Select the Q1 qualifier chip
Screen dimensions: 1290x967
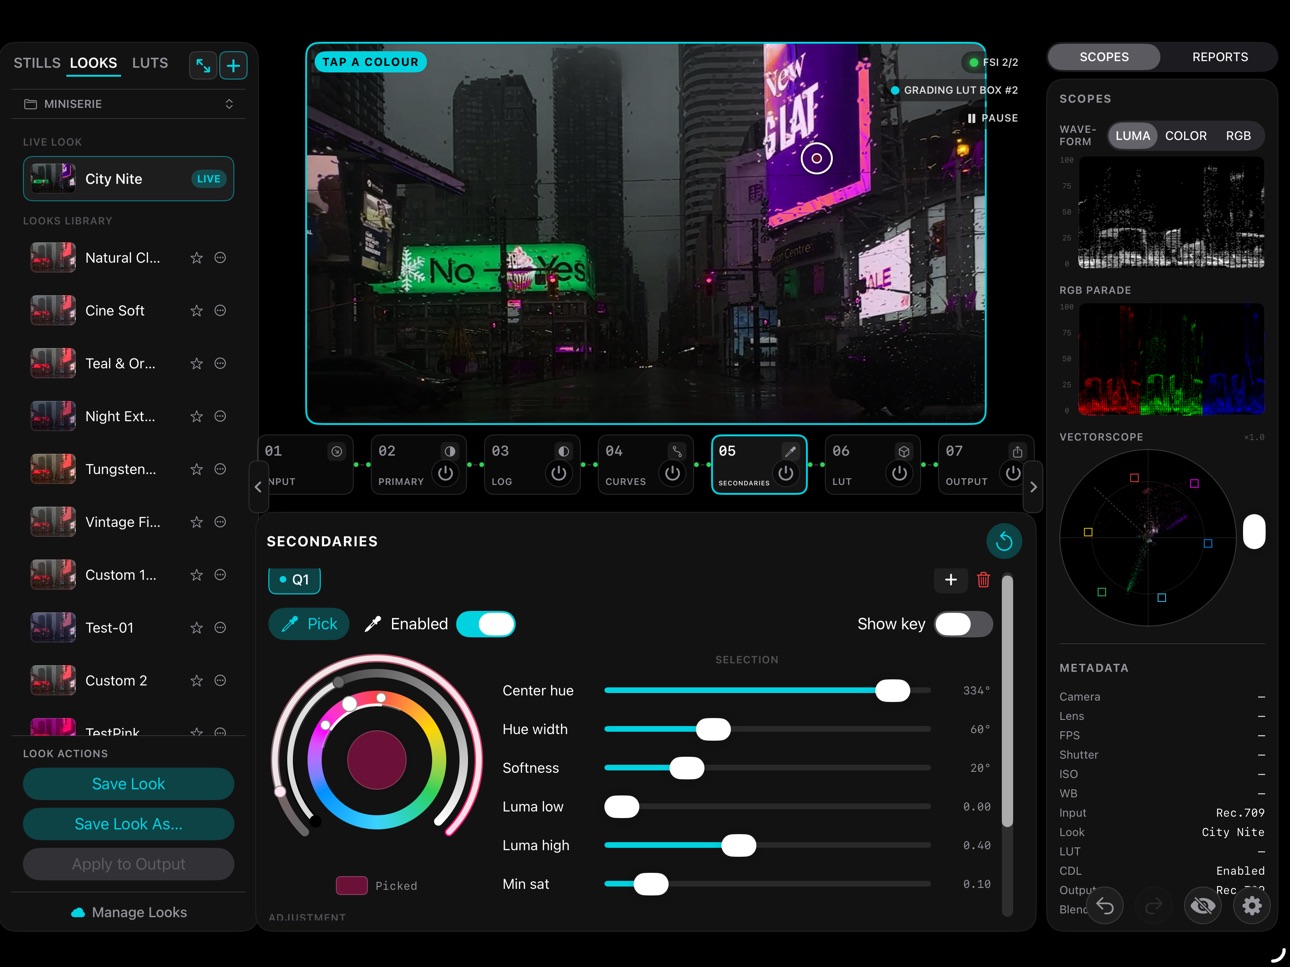click(x=294, y=580)
